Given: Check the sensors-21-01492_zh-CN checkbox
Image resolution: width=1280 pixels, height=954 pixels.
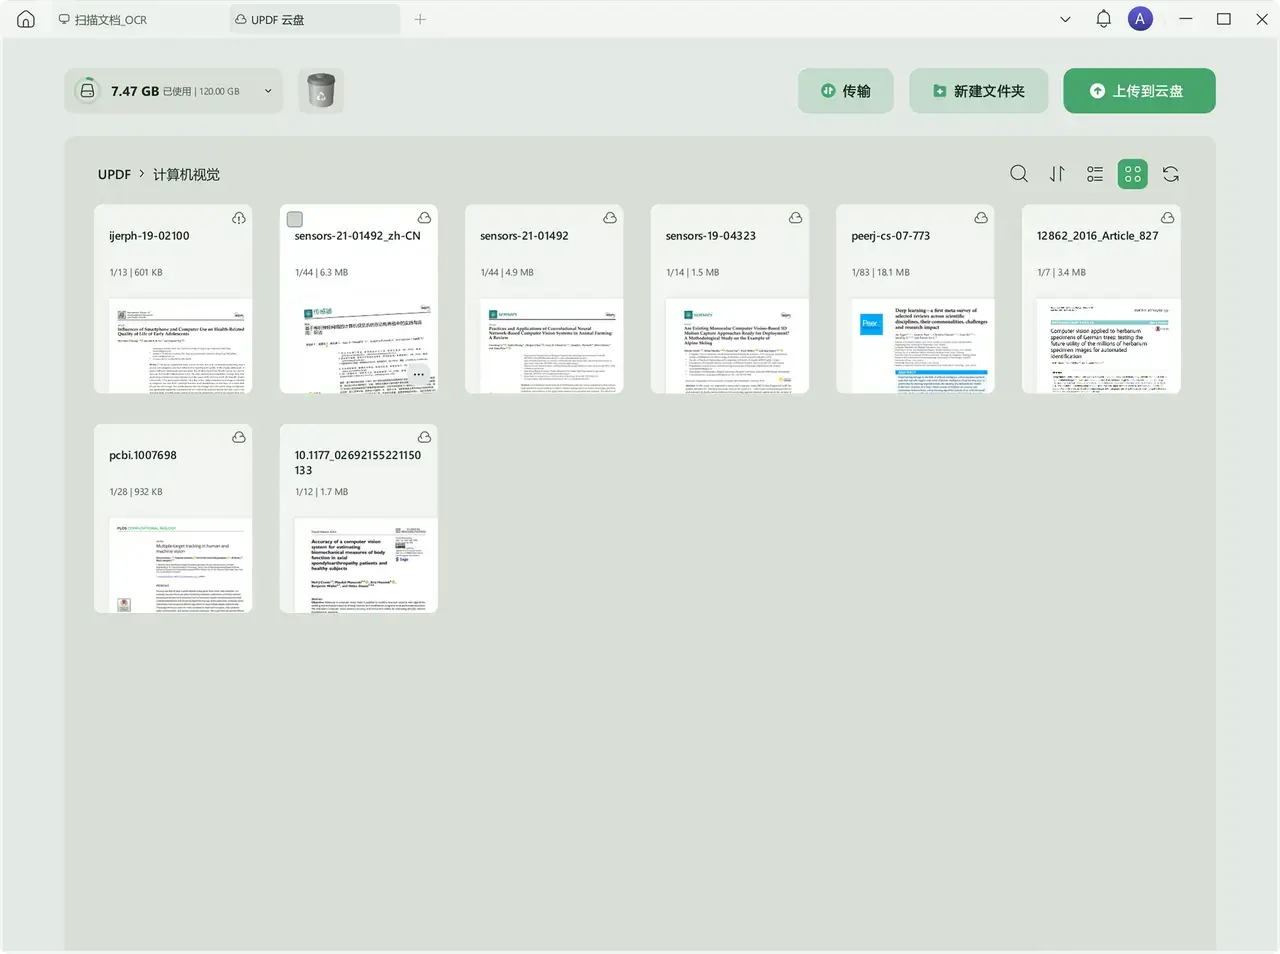Looking at the screenshot, I should point(295,219).
